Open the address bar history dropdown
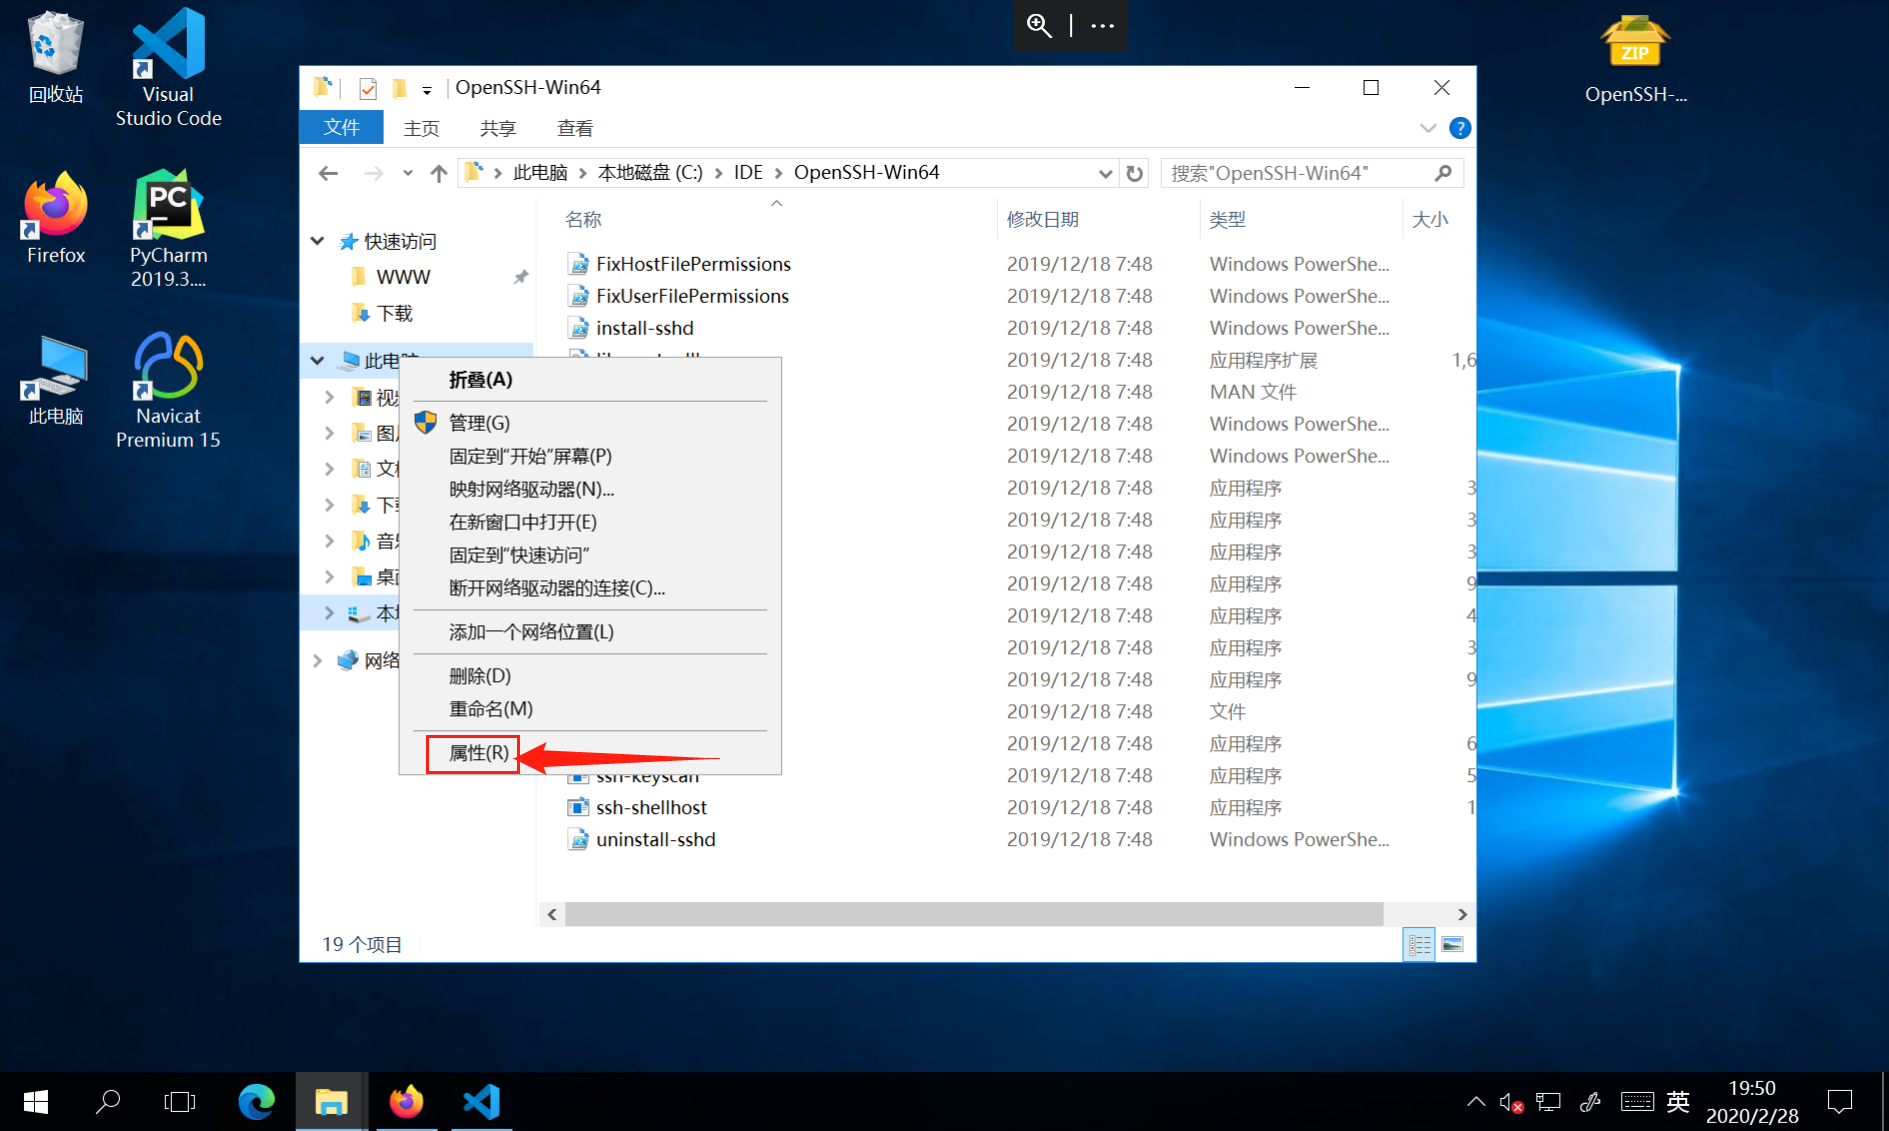1889x1131 pixels. (x=1105, y=172)
